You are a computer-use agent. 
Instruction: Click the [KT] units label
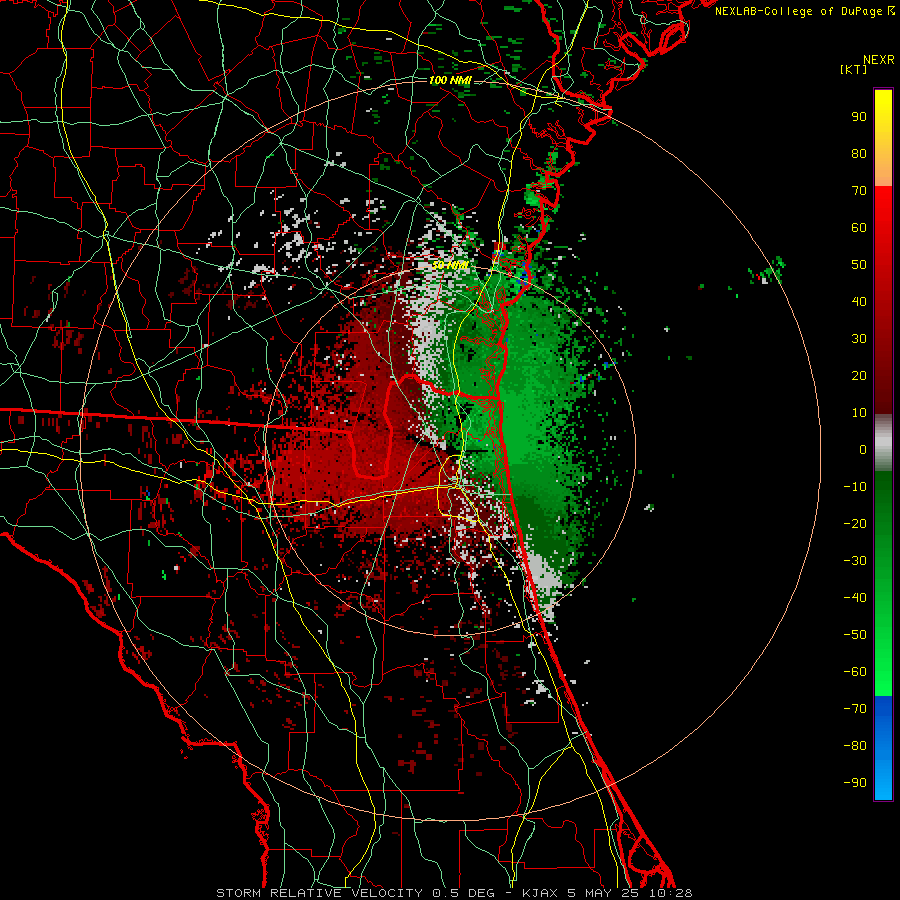853,69
